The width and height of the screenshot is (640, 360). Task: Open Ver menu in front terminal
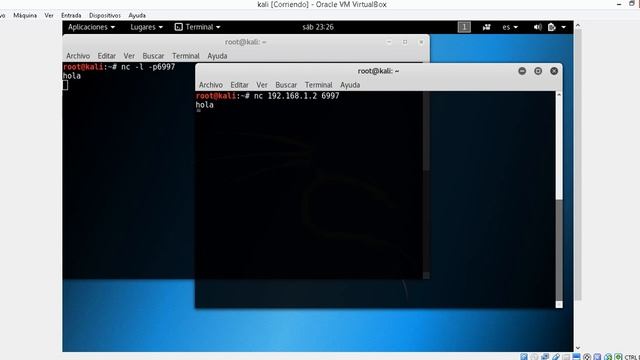262,85
